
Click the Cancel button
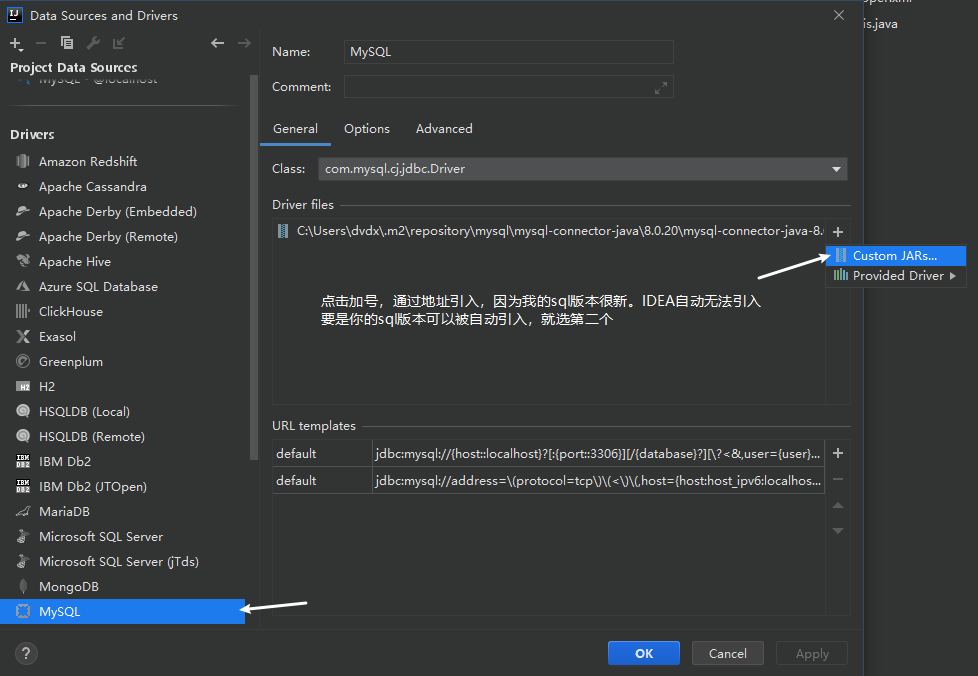pos(727,653)
